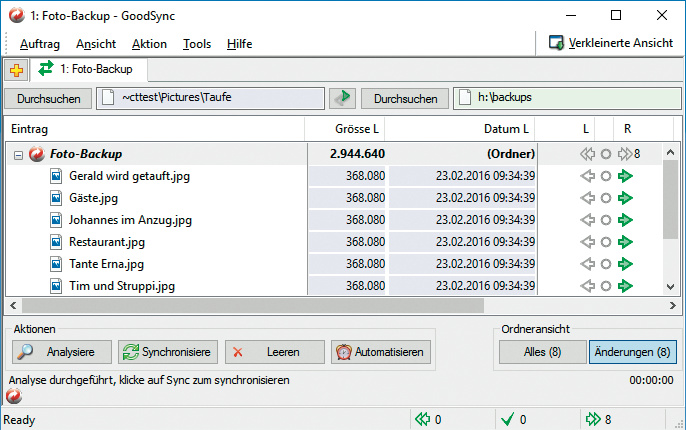Click the GoodSync icon below the status message
The image size is (686, 430).
click(x=14, y=396)
